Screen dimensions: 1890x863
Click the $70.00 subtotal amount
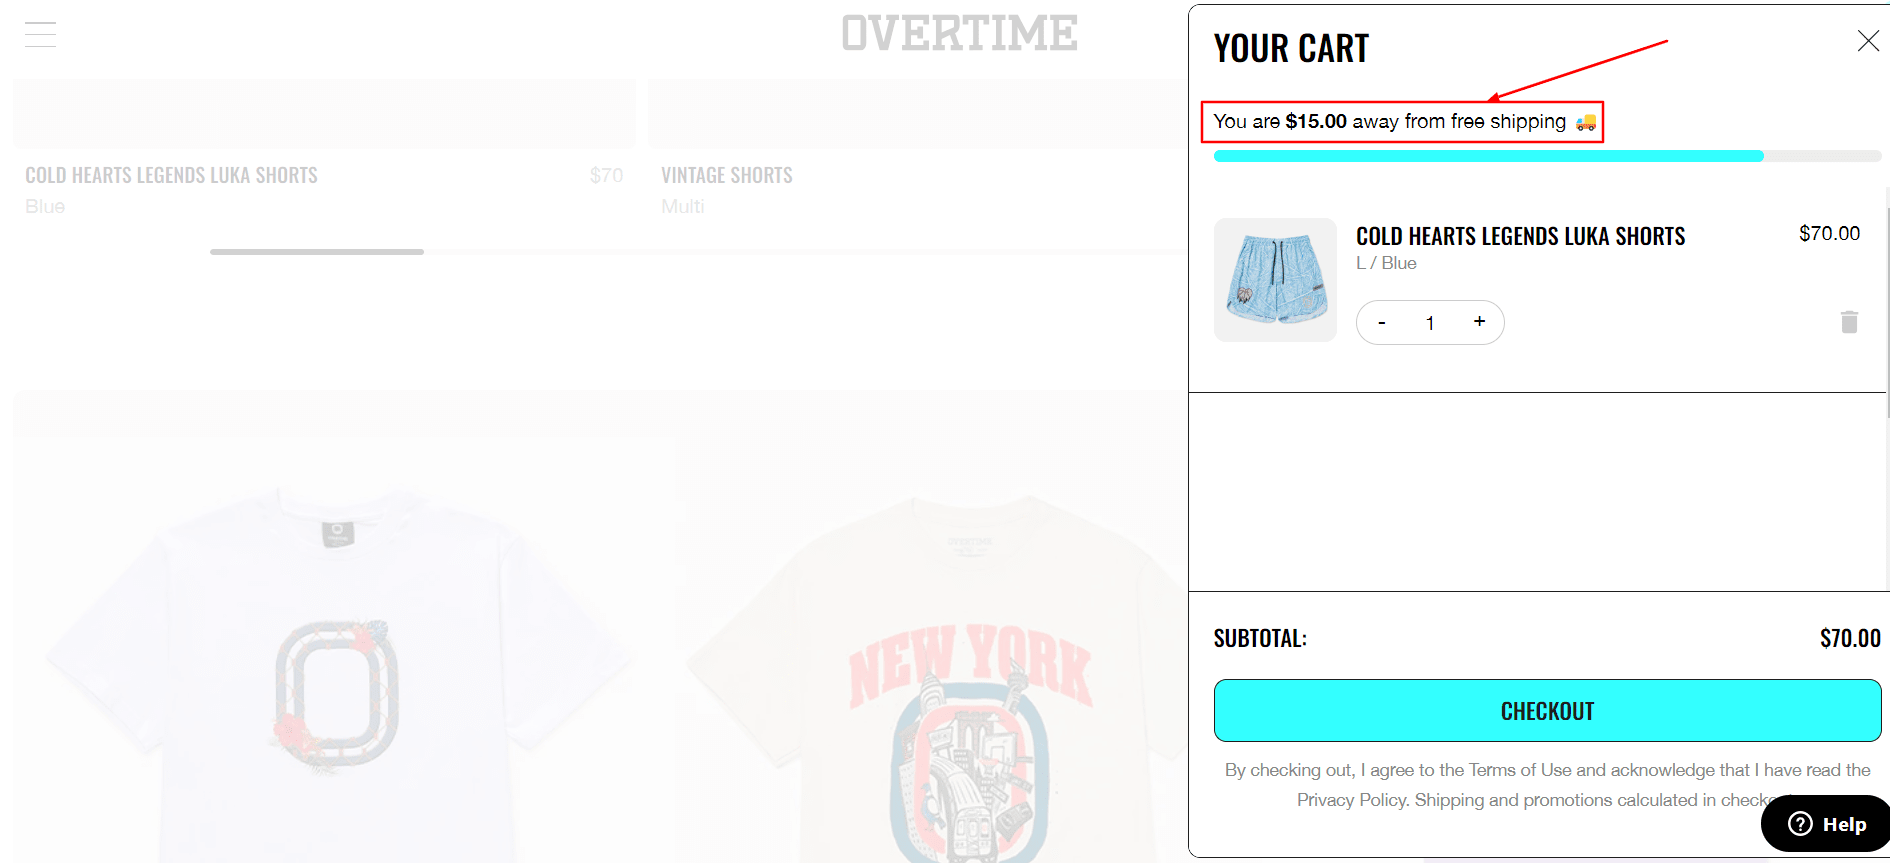click(x=1850, y=638)
